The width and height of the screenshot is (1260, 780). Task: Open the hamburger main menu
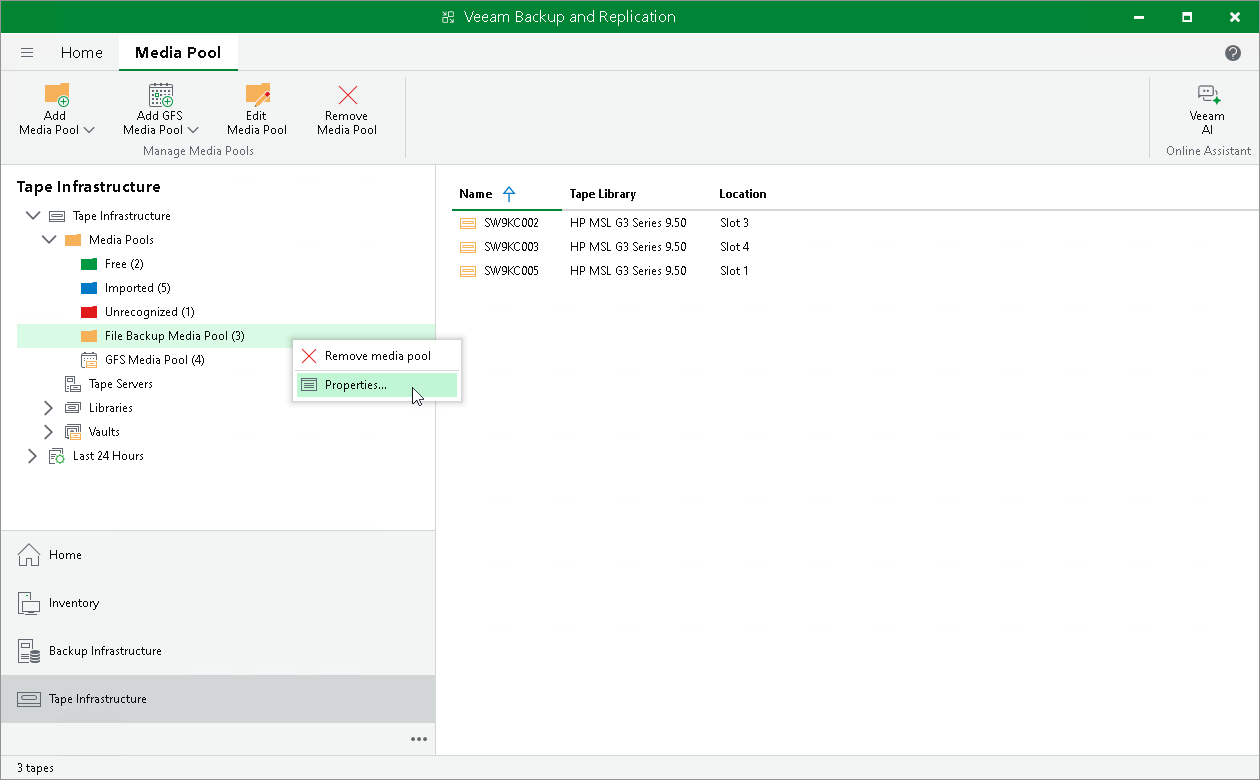point(27,53)
